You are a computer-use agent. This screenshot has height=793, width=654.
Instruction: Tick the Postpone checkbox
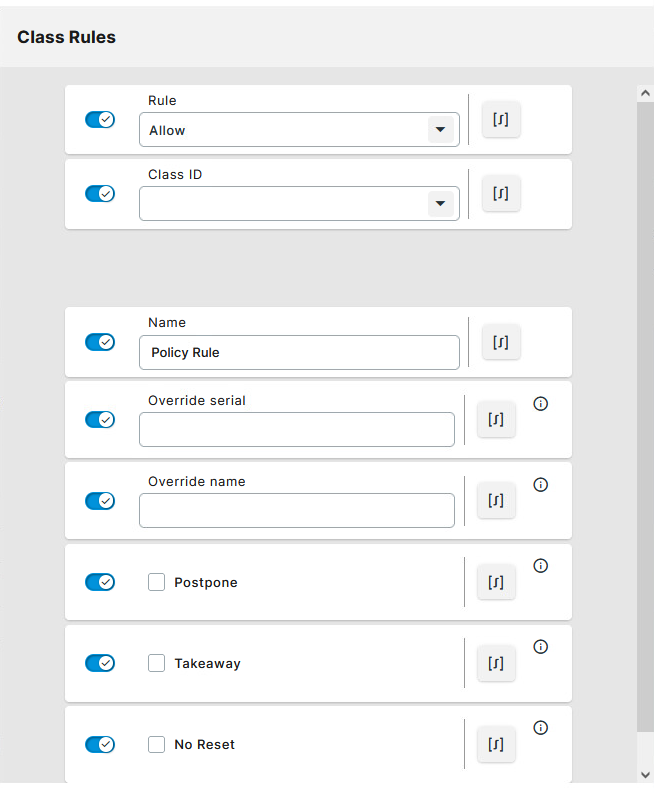[156, 582]
